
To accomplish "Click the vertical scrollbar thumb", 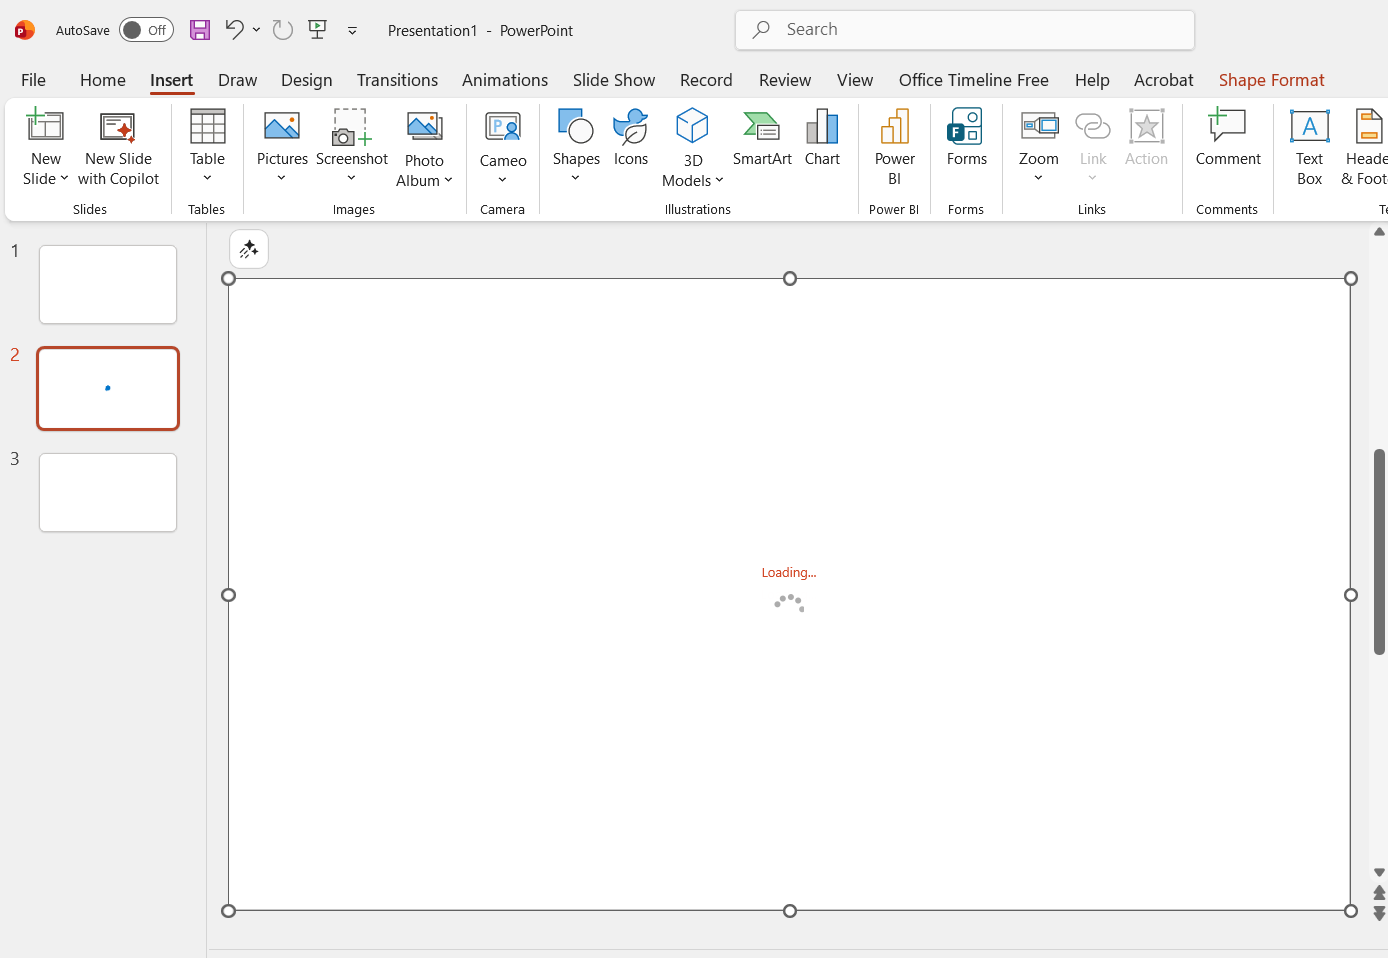I will tap(1379, 552).
